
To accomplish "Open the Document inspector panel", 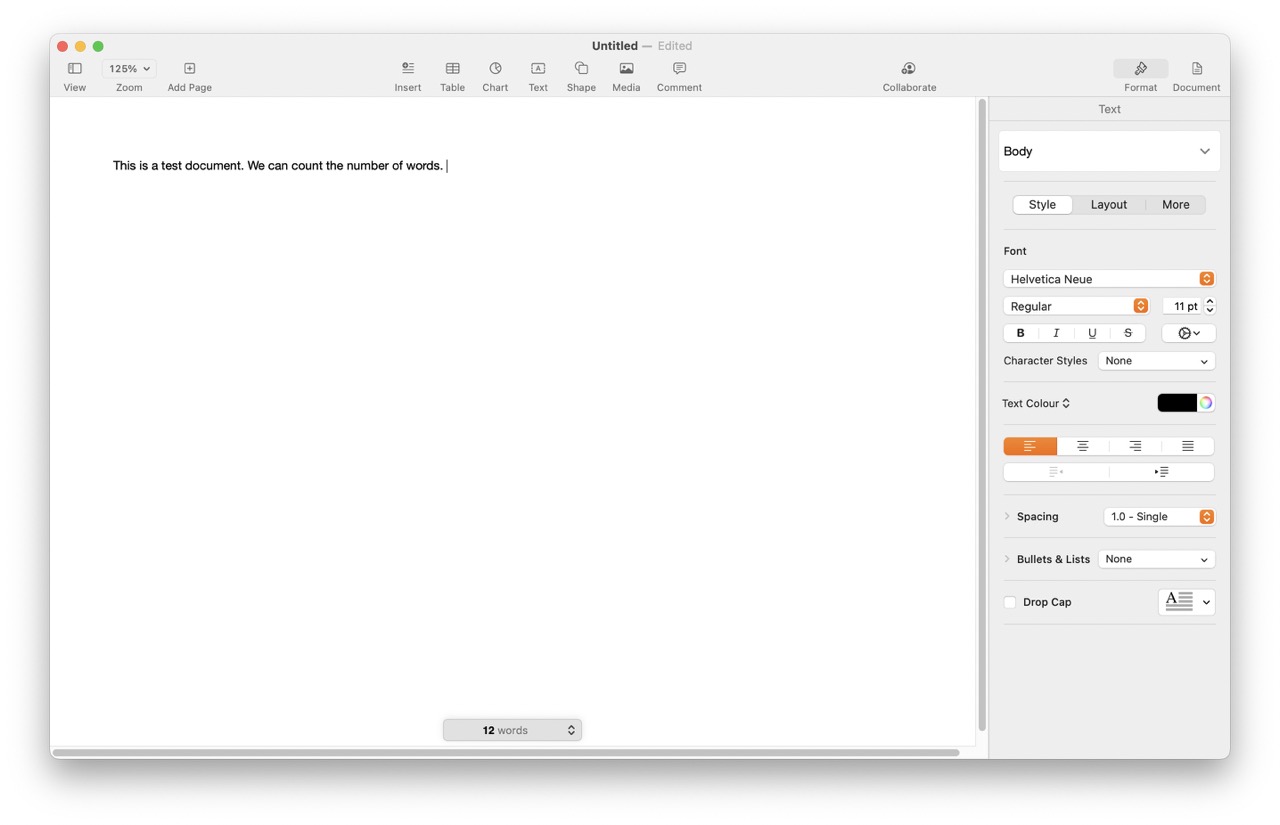I will click(1196, 76).
